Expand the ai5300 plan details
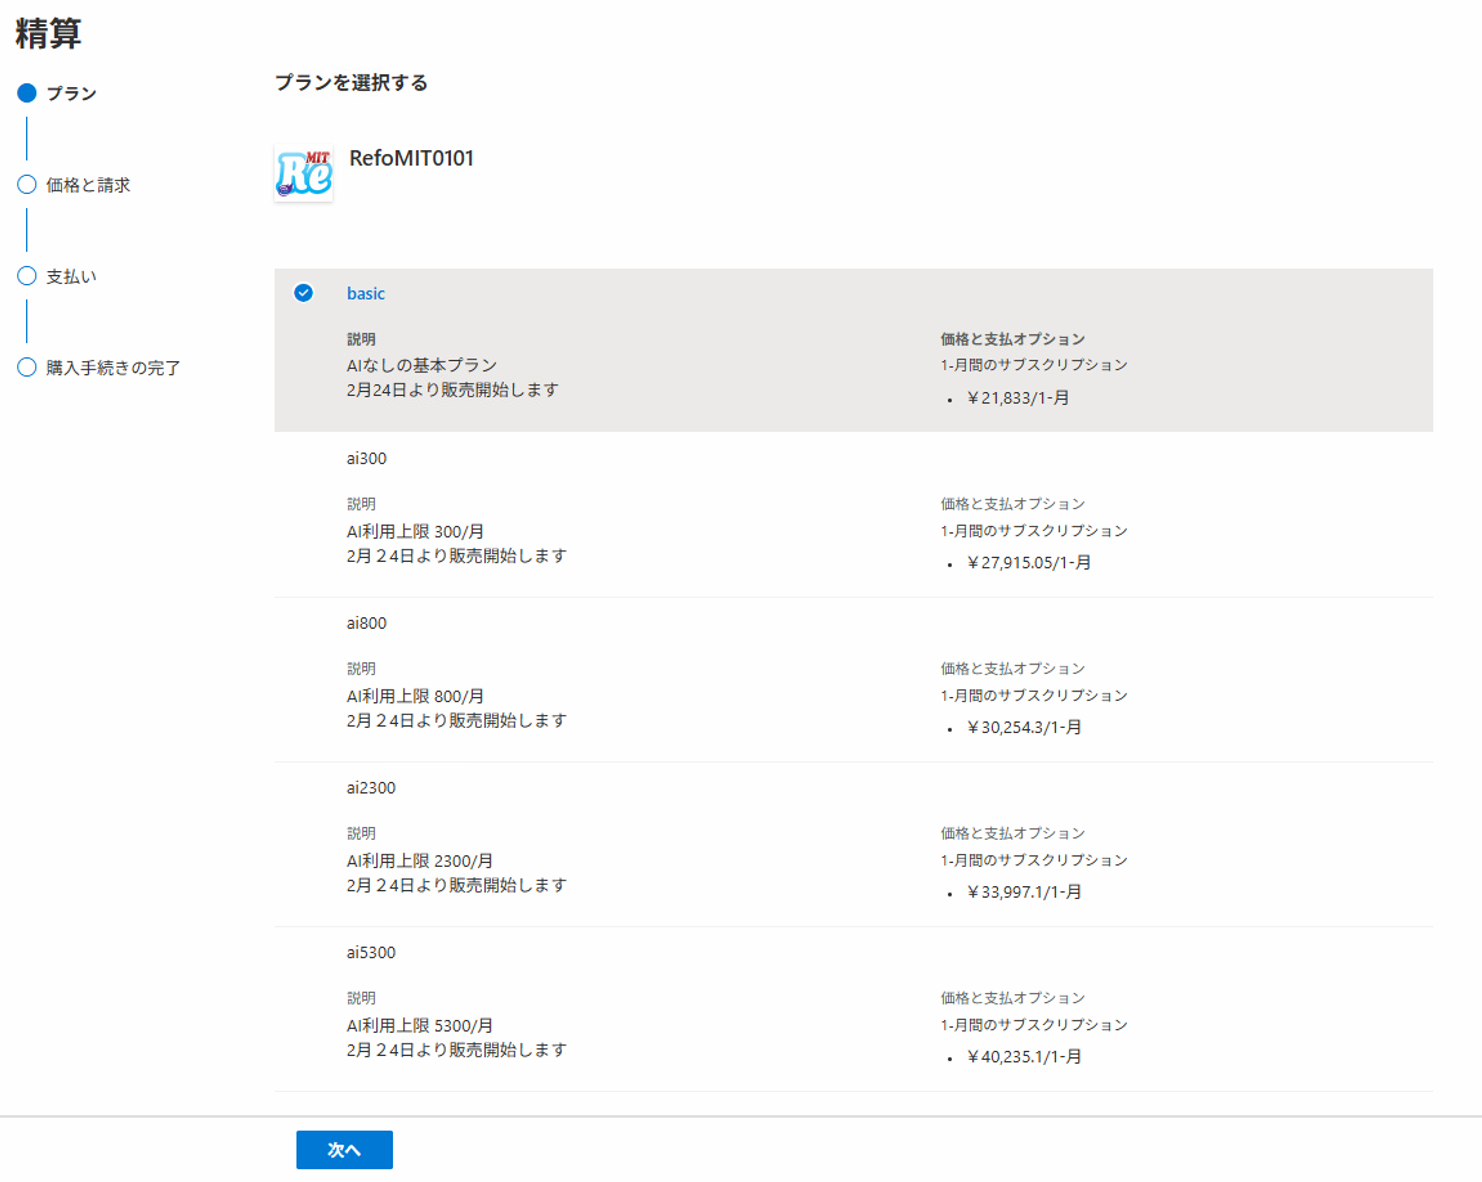 [369, 952]
